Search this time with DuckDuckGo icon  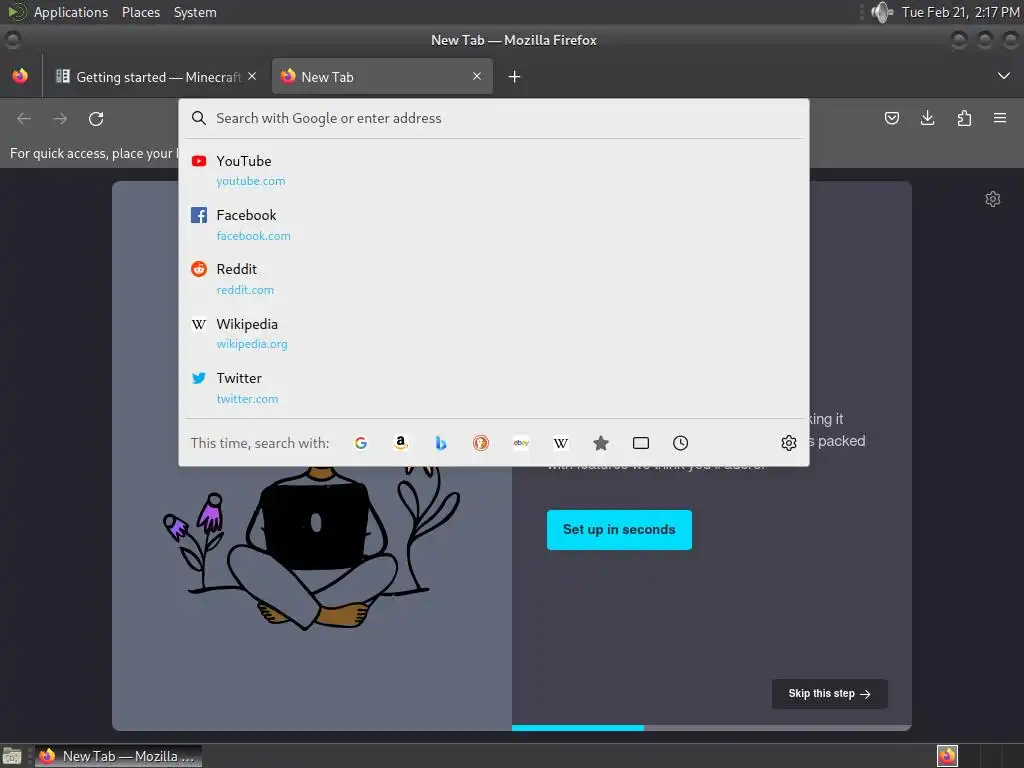pyautogui.click(x=481, y=443)
